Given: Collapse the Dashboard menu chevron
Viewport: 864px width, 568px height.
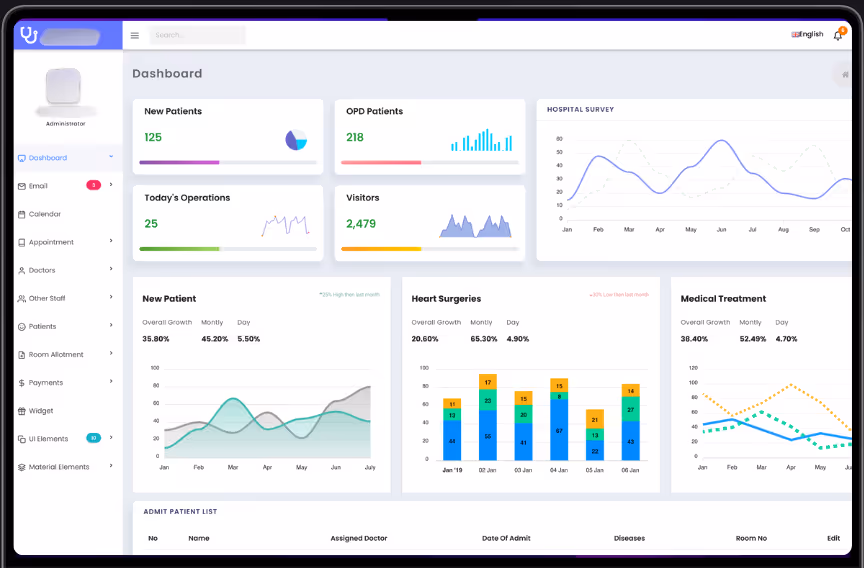Looking at the screenshot, I should click(111, 157).
